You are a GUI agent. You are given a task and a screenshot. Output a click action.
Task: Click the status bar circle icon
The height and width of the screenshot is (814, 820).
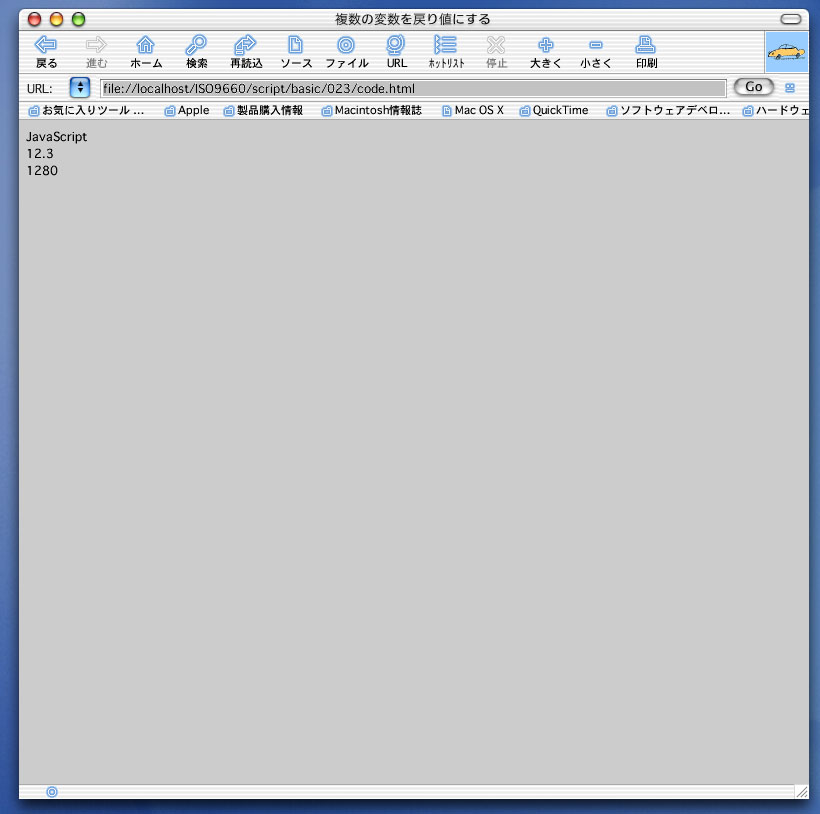pyautogui.click(x=52, y=792)
